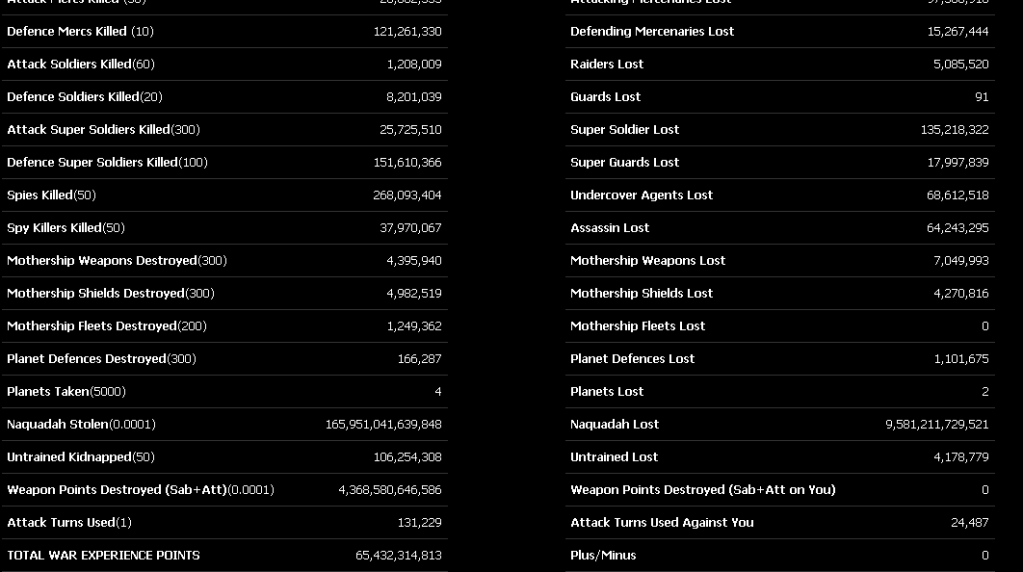Viewport: 1023px width, 572px height.
Task: Click the Attack Turns Used Against You label
Action: pos(662,522)
